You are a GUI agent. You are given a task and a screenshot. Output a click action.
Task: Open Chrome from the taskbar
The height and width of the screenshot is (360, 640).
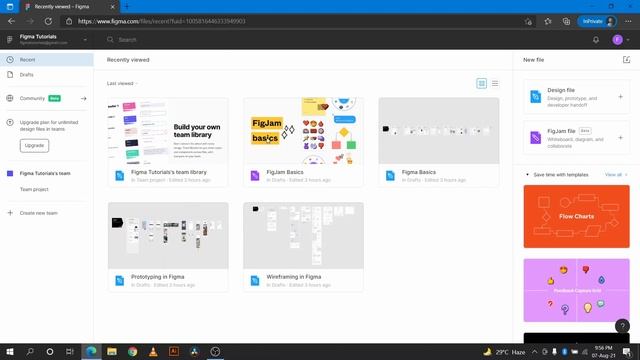click(132, 351)
